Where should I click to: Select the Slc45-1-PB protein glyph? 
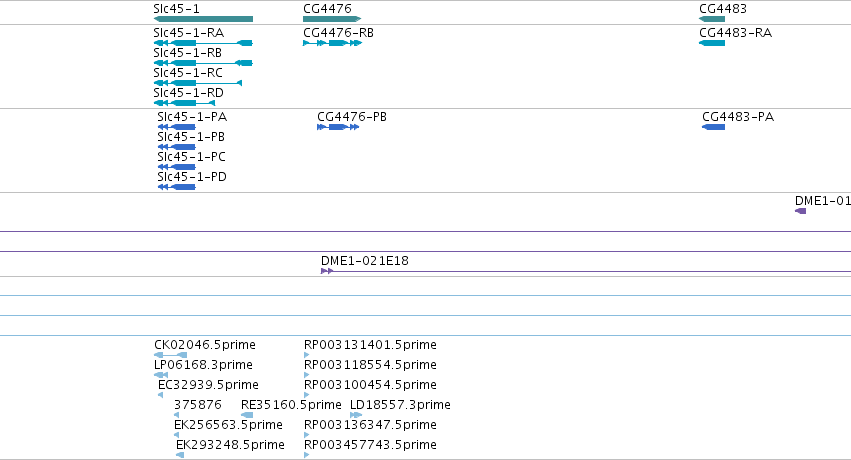(x=176, y=147)
